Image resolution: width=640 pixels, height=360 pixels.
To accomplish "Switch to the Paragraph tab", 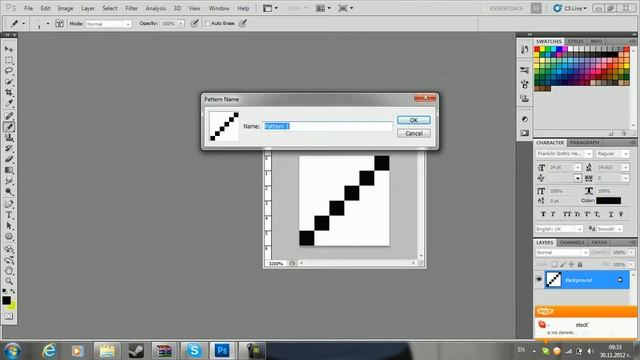I will click(x=584, y=142).
